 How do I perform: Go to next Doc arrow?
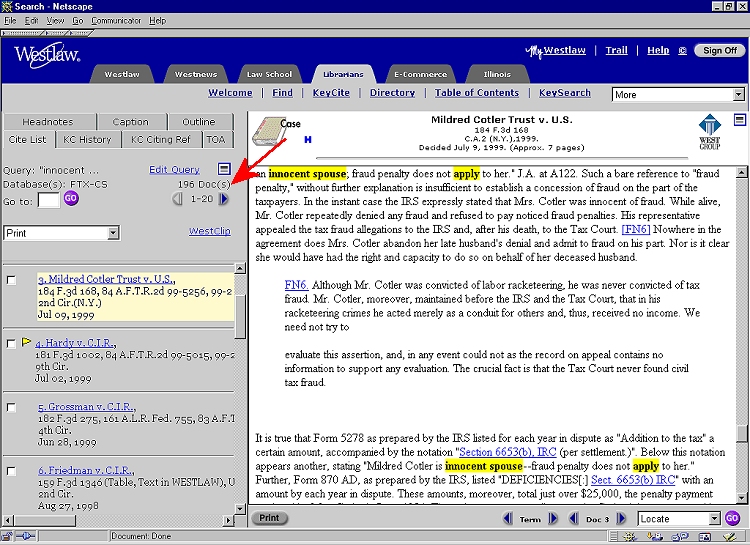(x=621, y=518)
